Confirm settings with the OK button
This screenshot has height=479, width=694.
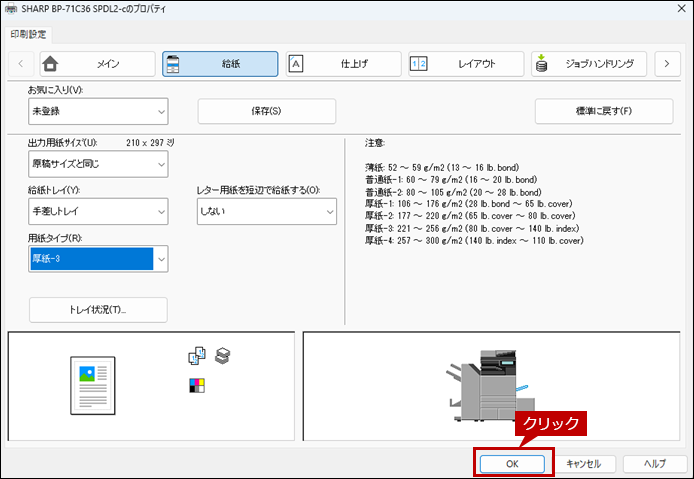point(511,464)
